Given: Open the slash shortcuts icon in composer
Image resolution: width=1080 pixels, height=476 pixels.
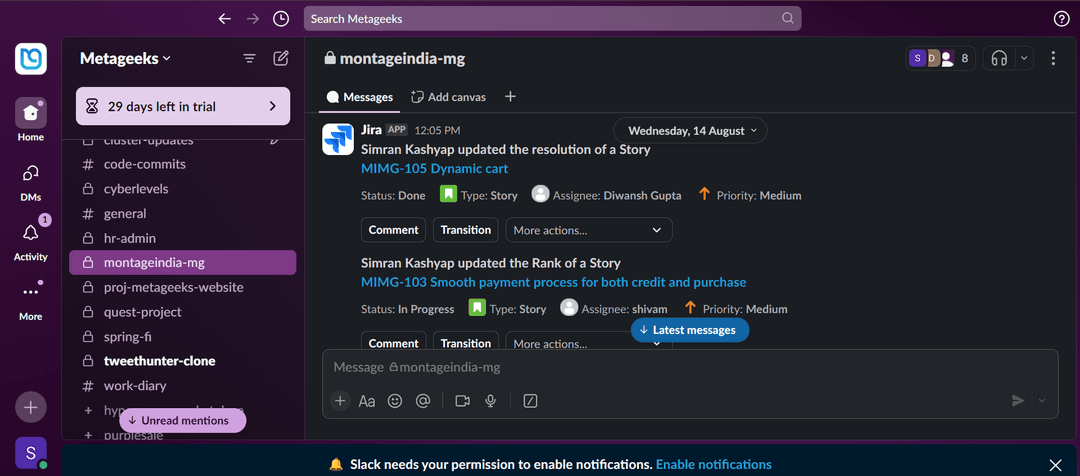Looking at the screenshot, I should (530, 401).
